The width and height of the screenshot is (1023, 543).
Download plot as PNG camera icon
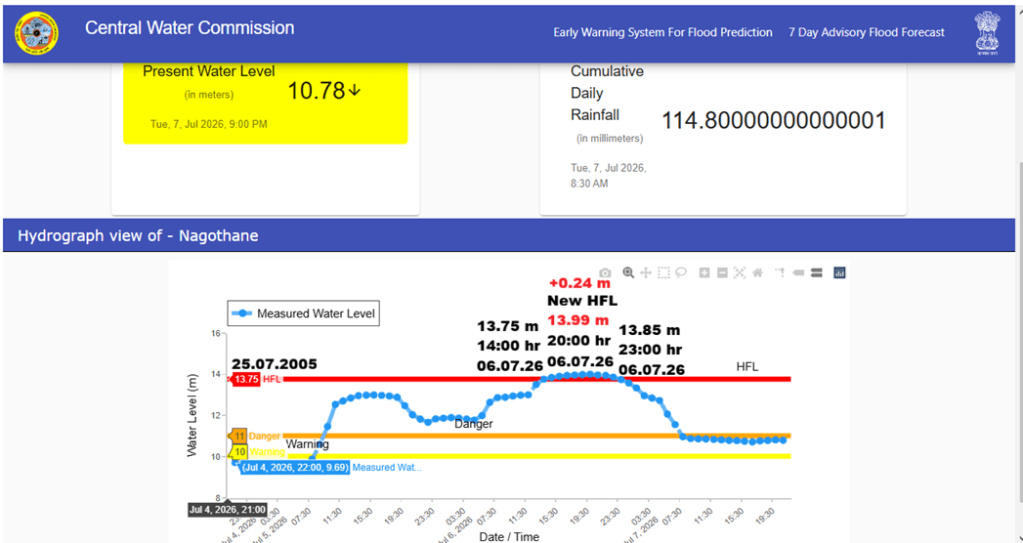click(605, 273)
